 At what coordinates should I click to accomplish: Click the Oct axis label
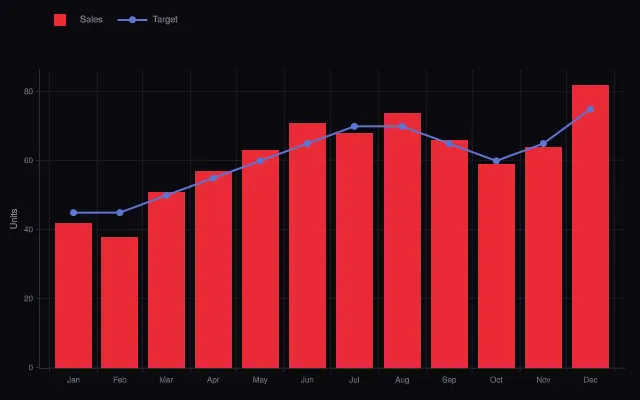496,380
